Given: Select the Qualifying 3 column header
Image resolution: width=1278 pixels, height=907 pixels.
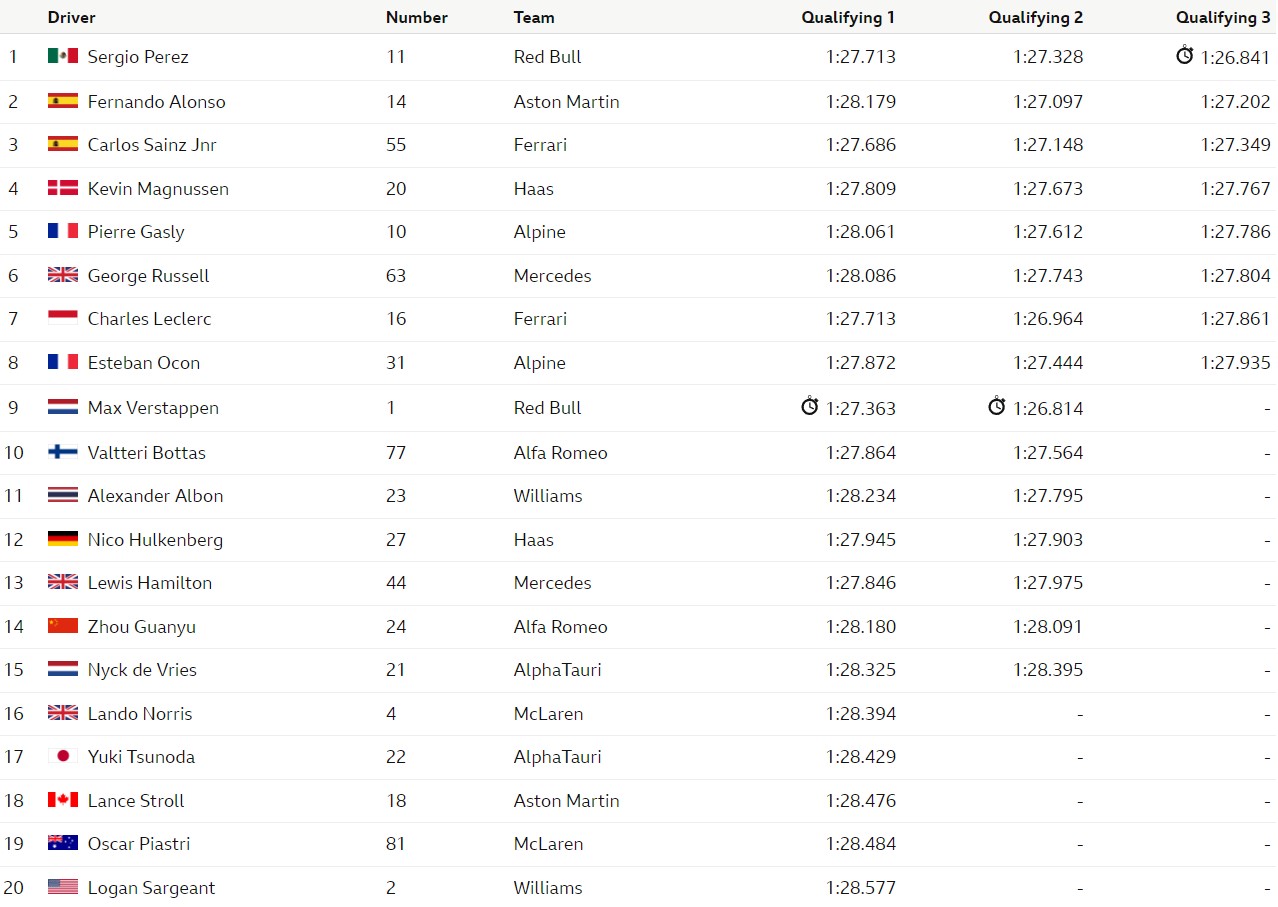Looking at the screenshot, I should 1223,17.
